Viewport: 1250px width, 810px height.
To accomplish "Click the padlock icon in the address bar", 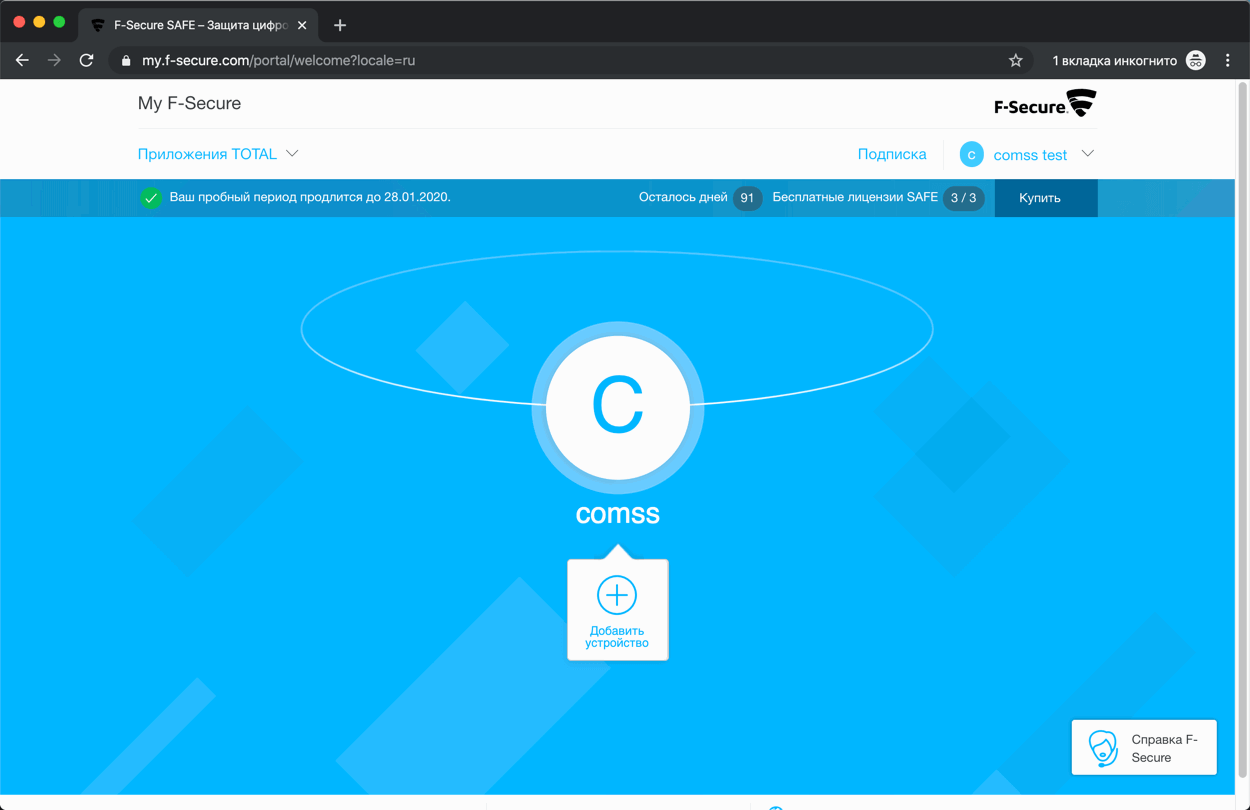I will coord(124,60).
